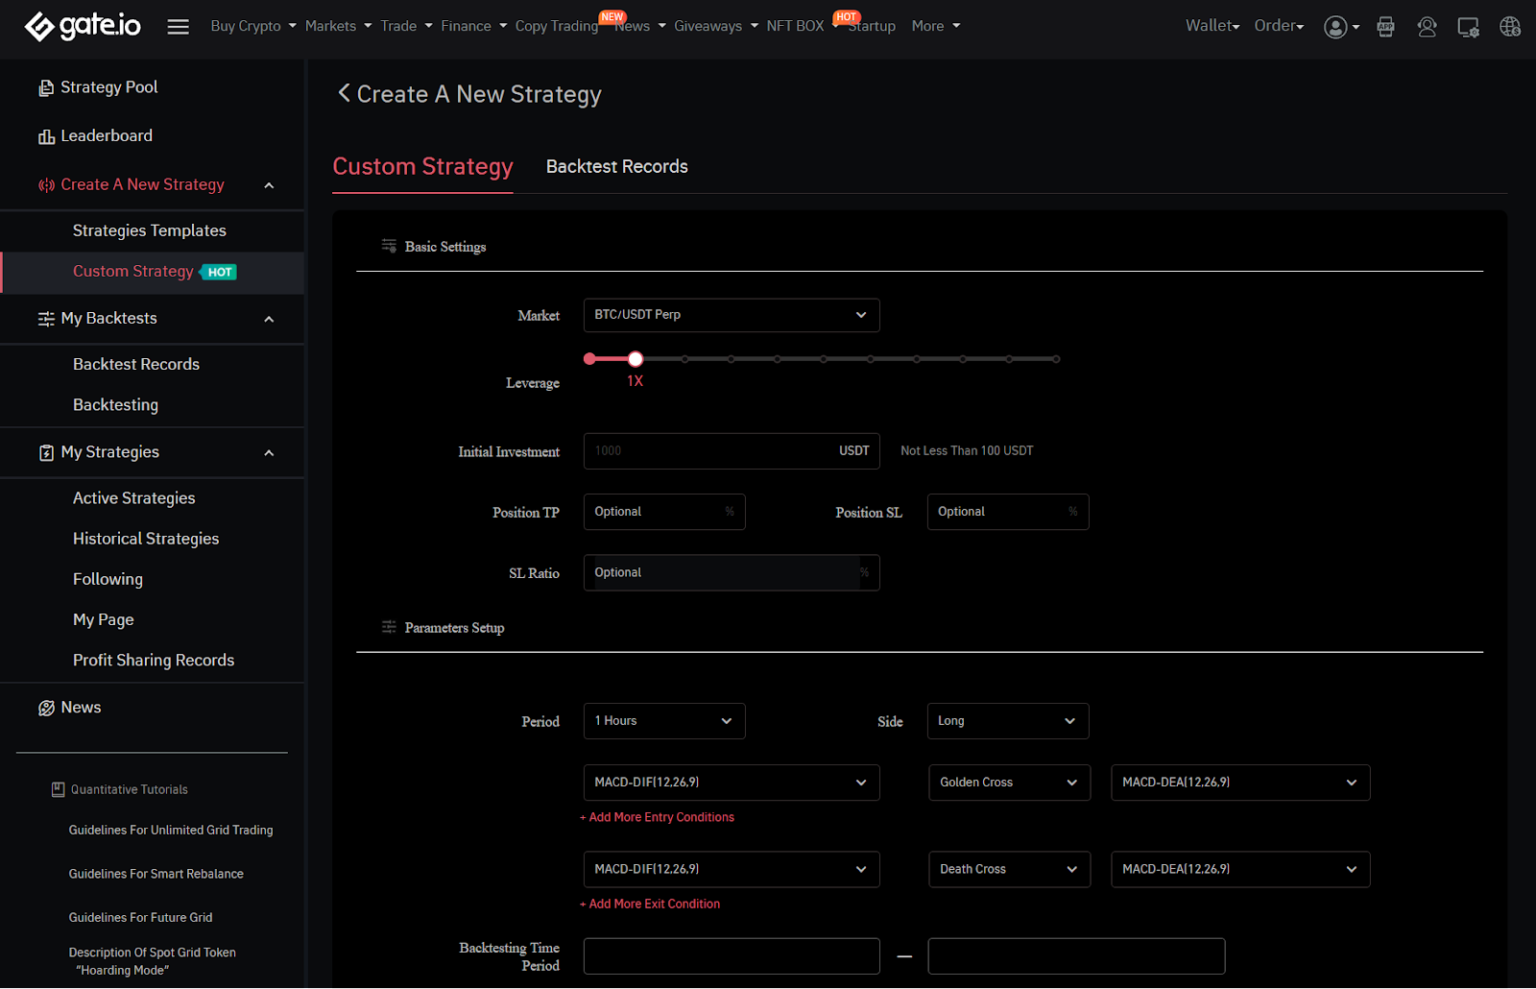Click the download app device icon
The width and height of the screenshot is (1536, 989).
[1468, 27]
